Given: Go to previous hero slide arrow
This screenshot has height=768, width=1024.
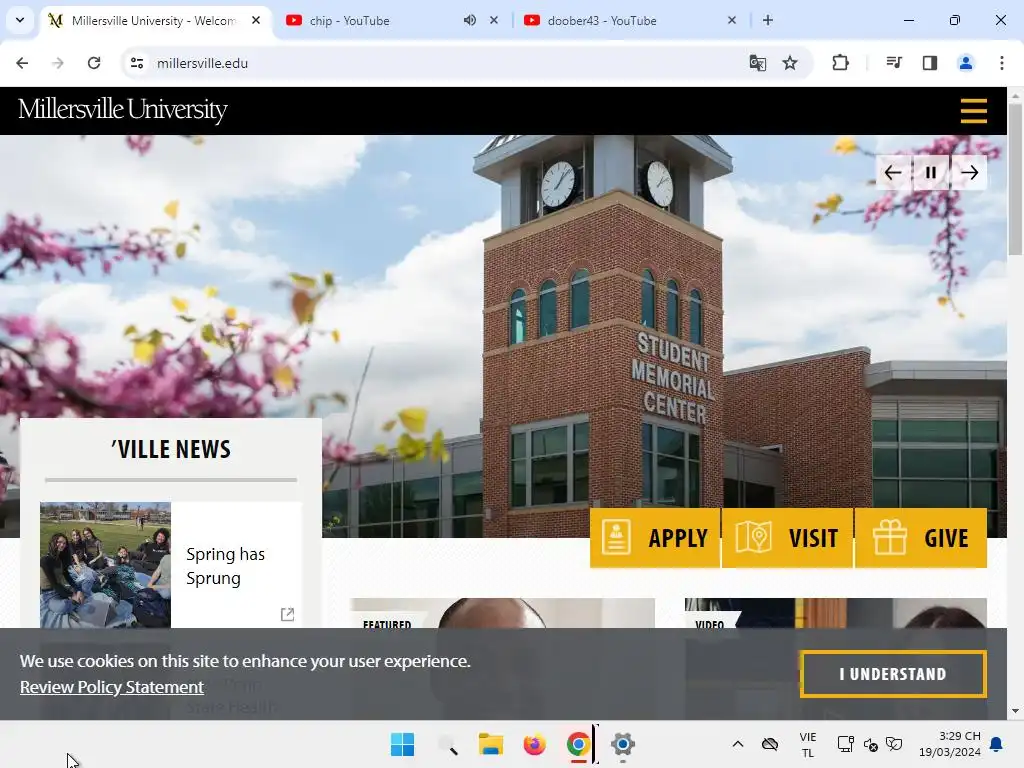Looking at the screenshot, I should click(893, 172).
